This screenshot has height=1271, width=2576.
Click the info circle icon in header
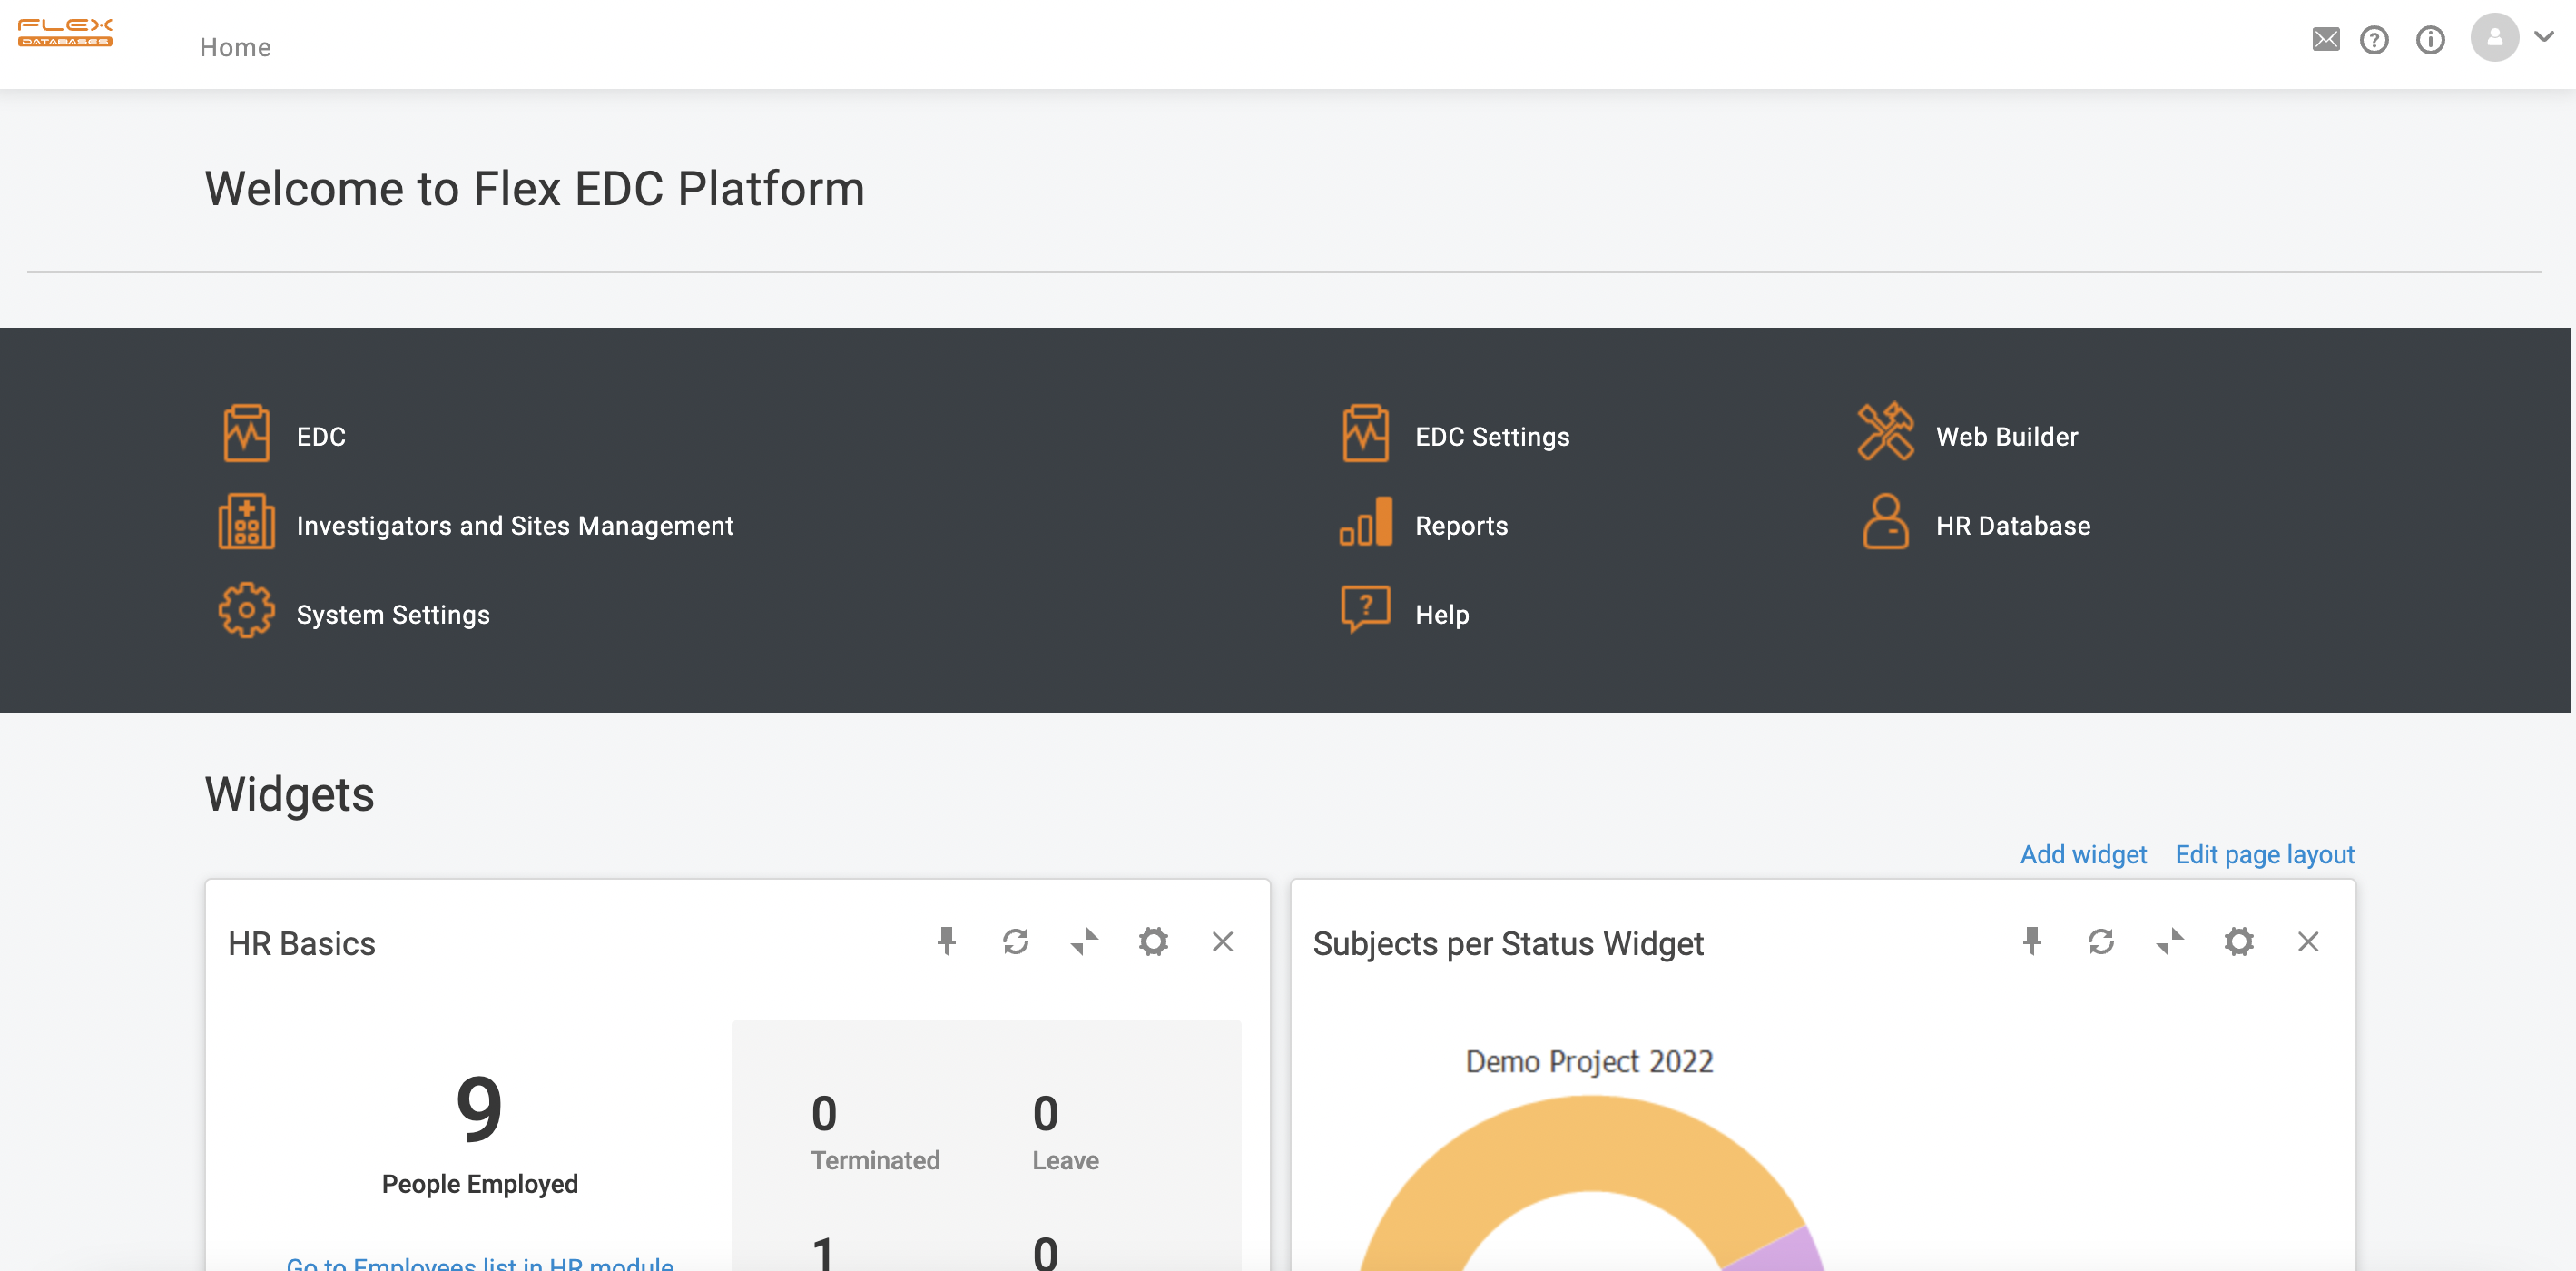point(2429,40)
